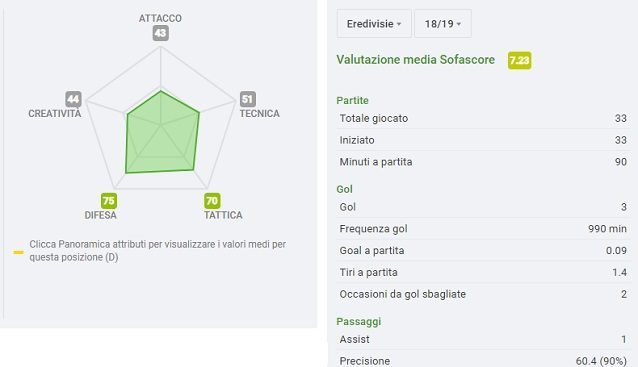Image resolution: width=638 pixels, height=367 pixels.
Task: Click Valutazione media Sofascore heading
Action: click(x=415, y=60)
